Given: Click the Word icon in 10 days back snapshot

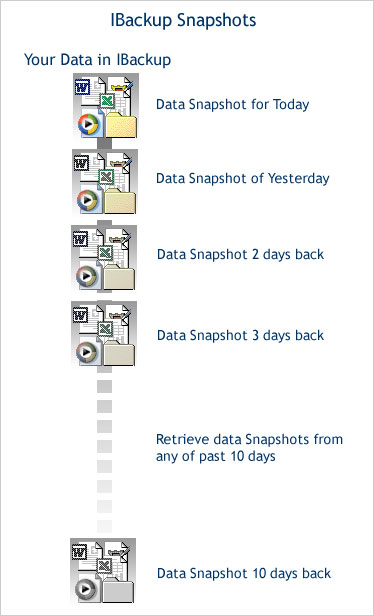Looking at the screenshot, I should point(80,553).
